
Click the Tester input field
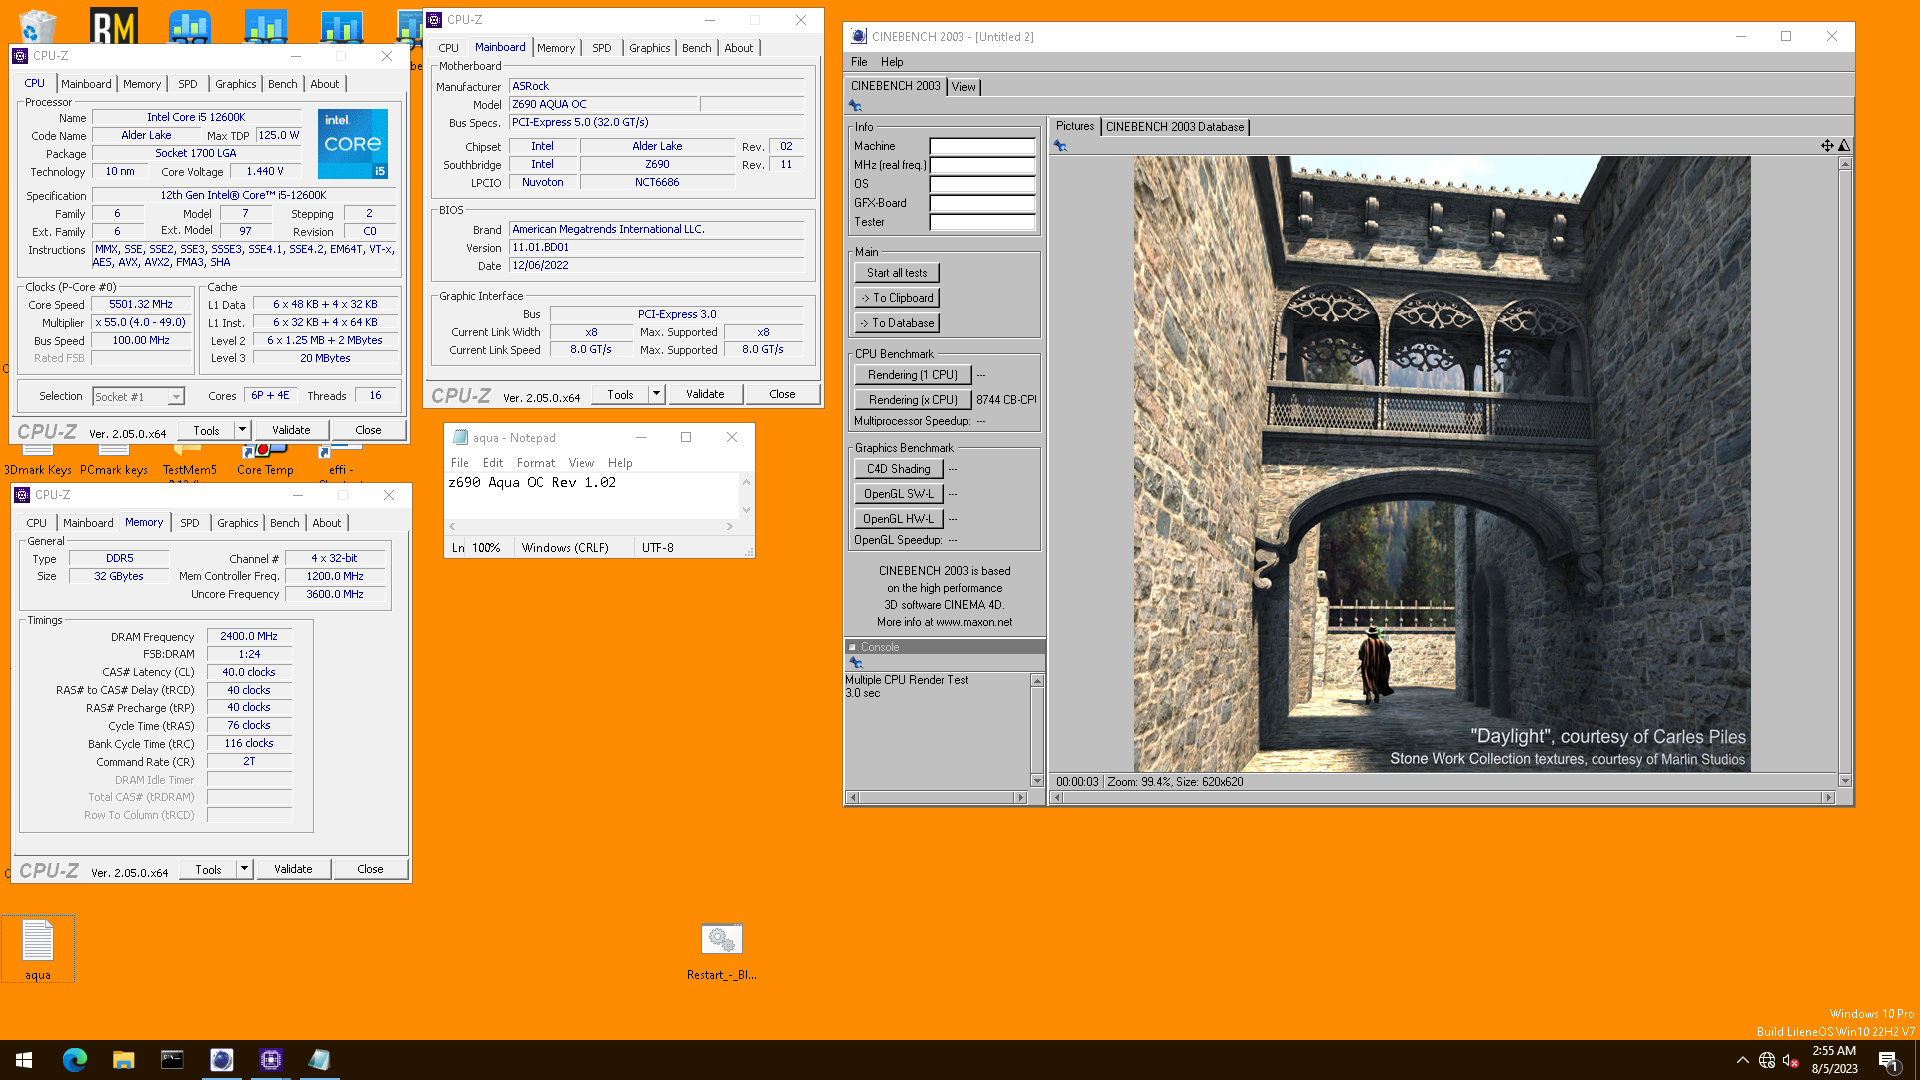click(x=982, y=222)
